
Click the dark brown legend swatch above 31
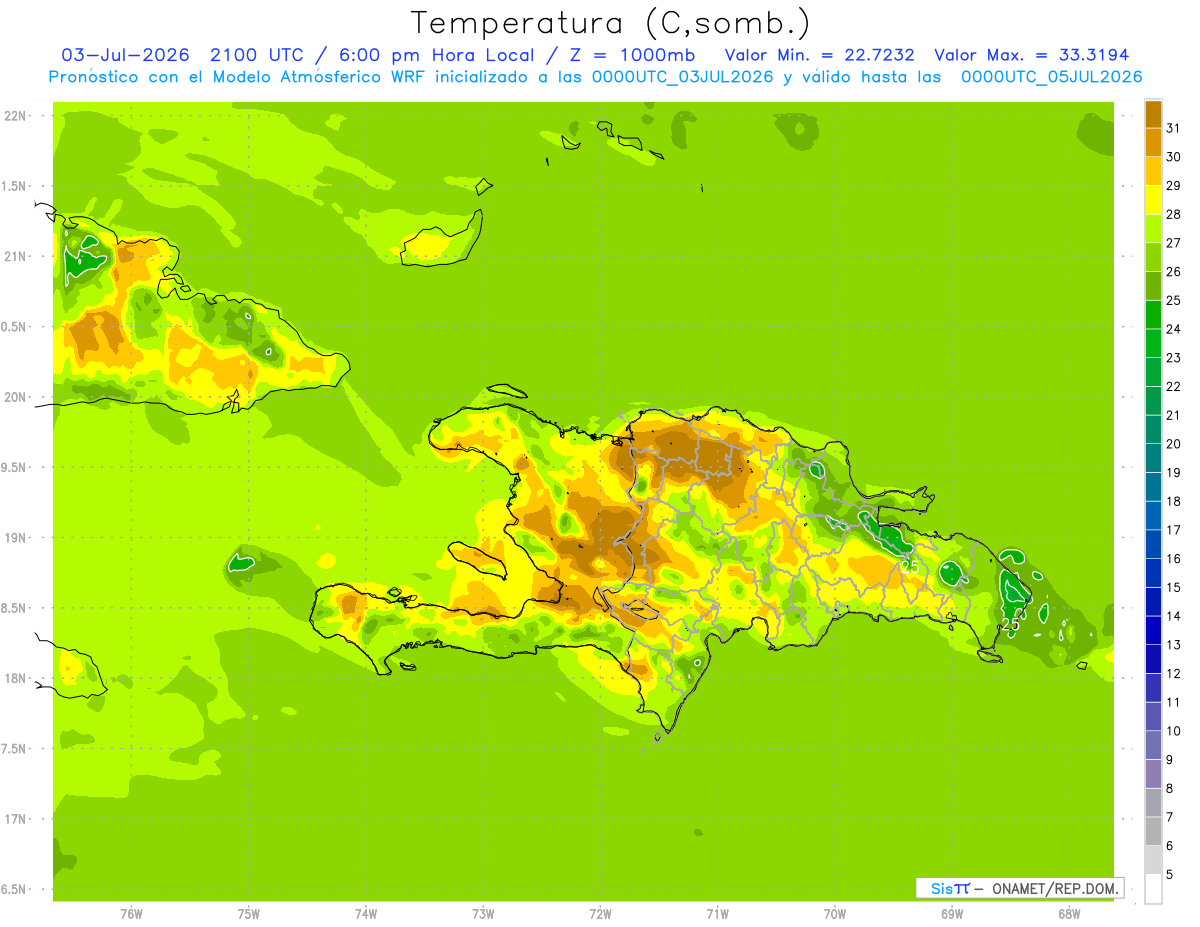coord(1153,114)
